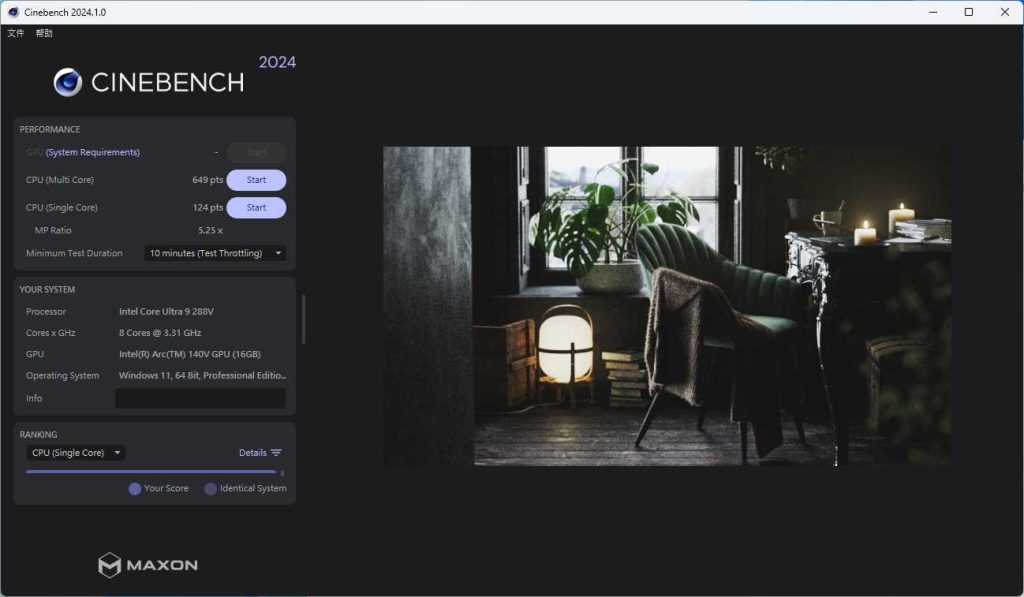Toggle the Your Score legend circle

pos(135,489)
